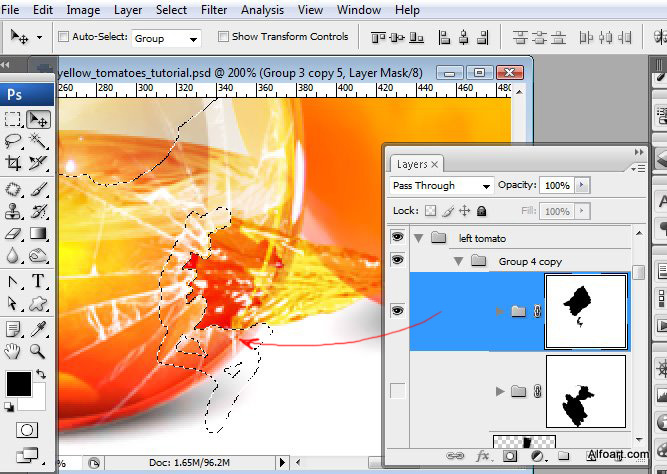Open the Pass Through blend mode dropdown
The height and width of the screenshot is (474, 667).
tap(441, 186)
